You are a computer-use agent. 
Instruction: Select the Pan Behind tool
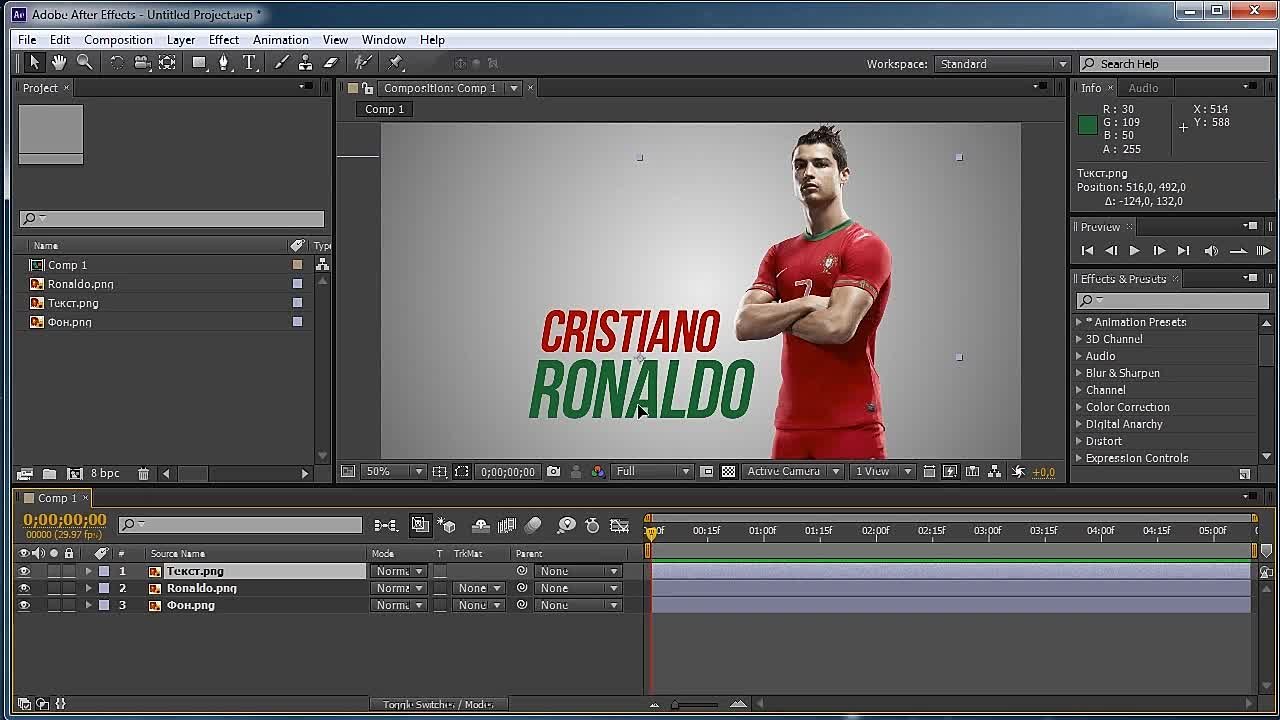coord(167,63)
